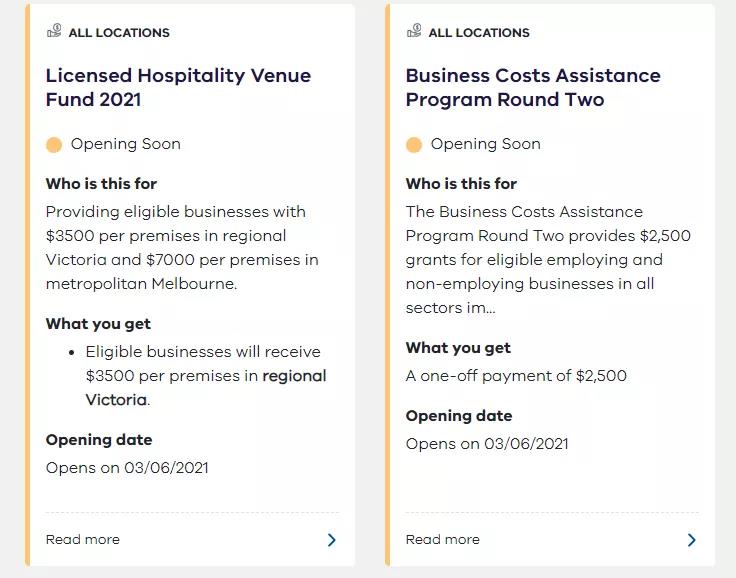Screen dimensions: 736x578
Task: Click orange status dot on Business Costs card
Action: [x=414, y=145]
